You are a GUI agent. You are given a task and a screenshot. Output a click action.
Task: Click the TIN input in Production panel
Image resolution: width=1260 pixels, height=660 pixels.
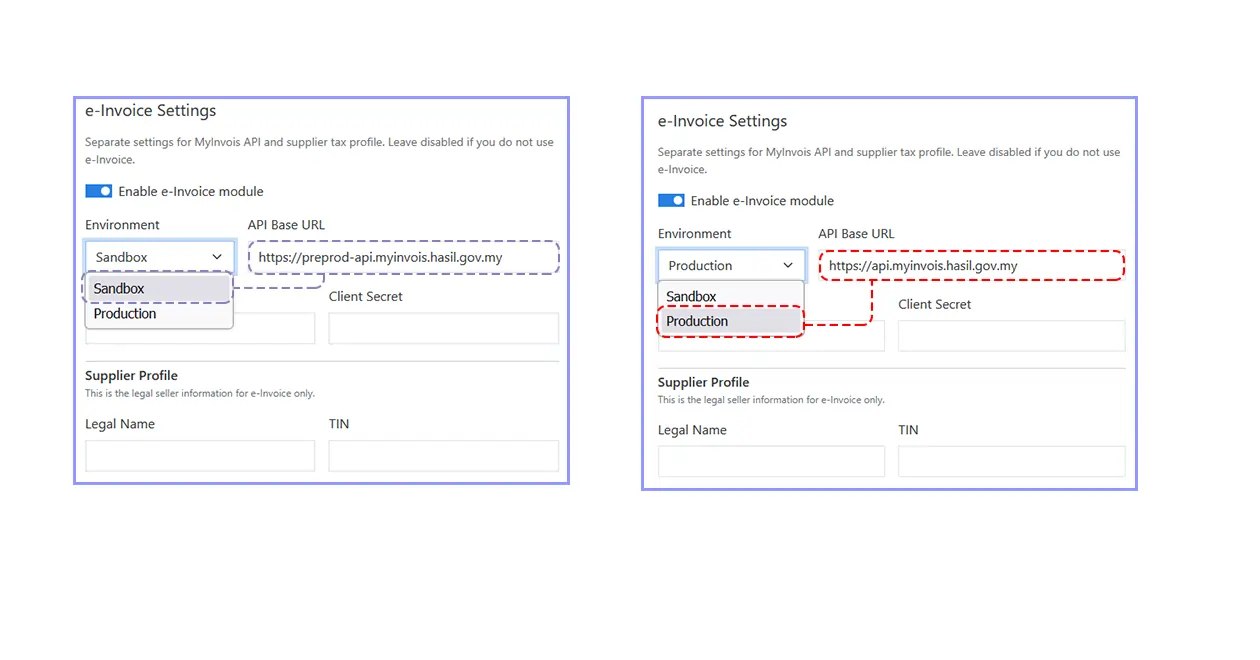tap(1011, 461)
